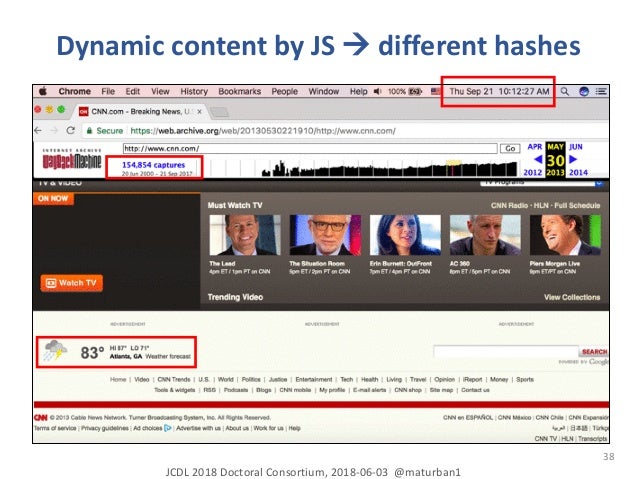
Task: Click the CNN logo in footer
Action: tap(41, 418)
